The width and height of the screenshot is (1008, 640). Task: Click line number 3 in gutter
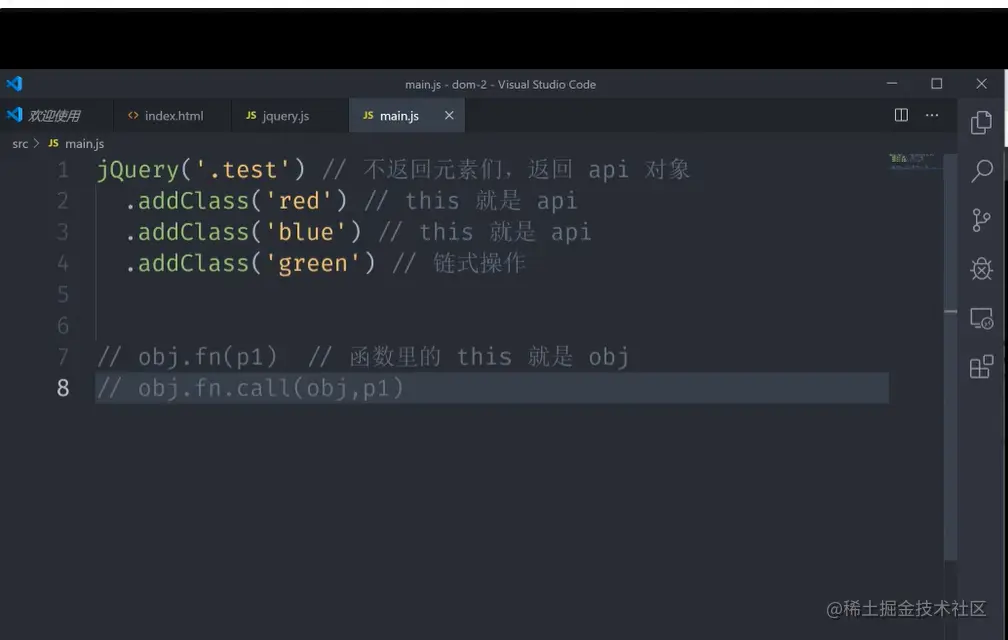[63, 232]
